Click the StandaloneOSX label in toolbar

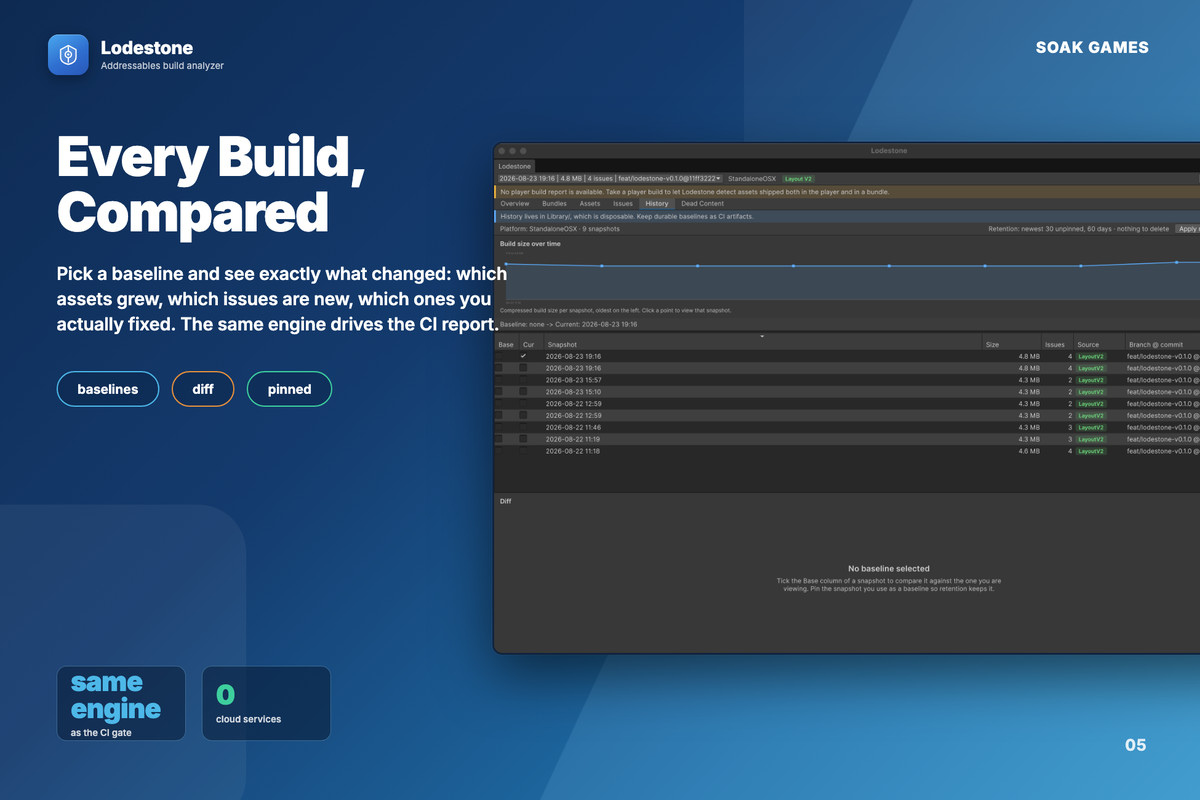[x=752, y=178]
